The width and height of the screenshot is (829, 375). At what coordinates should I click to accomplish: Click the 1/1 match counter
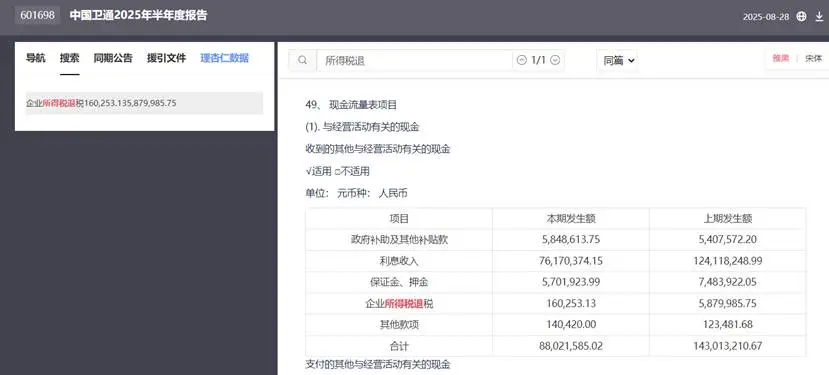pyautogui.click(x=538, y=60)
